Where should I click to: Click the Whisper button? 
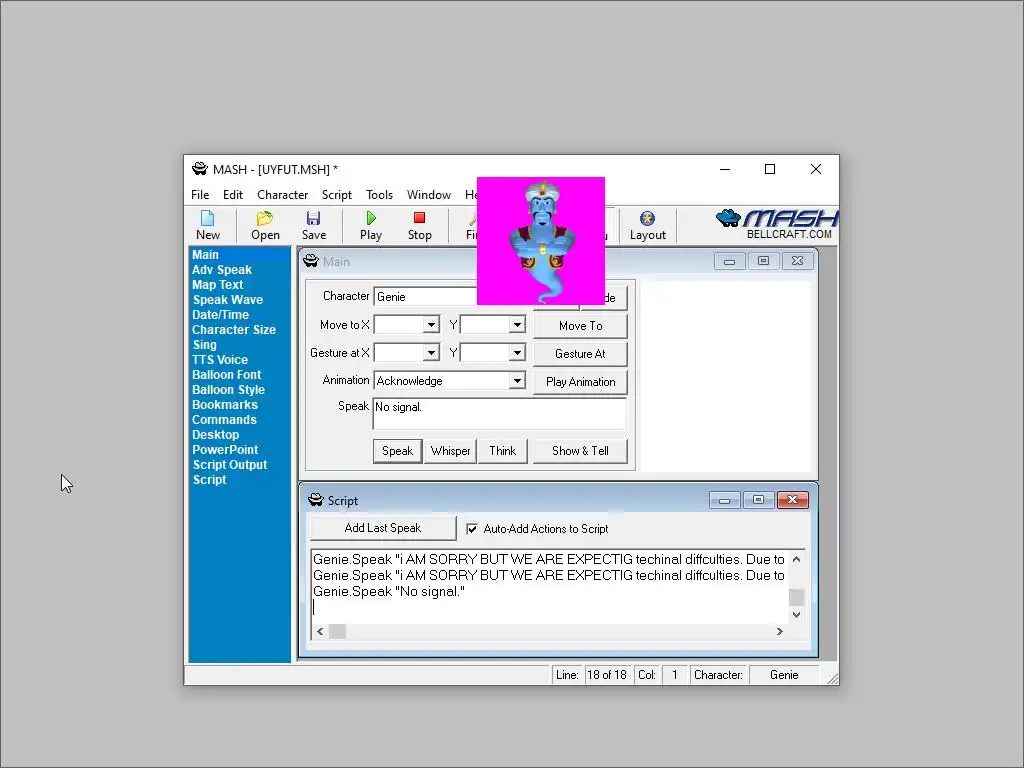(x=450, y=451)
